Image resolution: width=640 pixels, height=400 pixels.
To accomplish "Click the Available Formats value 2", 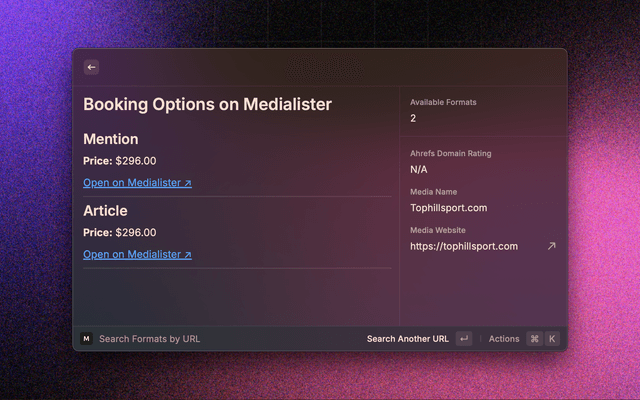I will click(x=413, y=118).
